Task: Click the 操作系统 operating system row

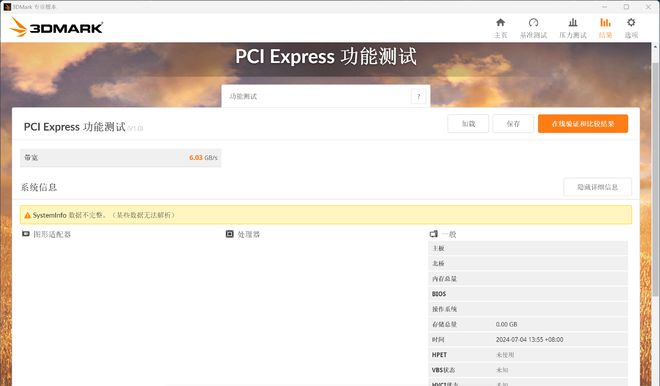Action: [x=528, y=309]
